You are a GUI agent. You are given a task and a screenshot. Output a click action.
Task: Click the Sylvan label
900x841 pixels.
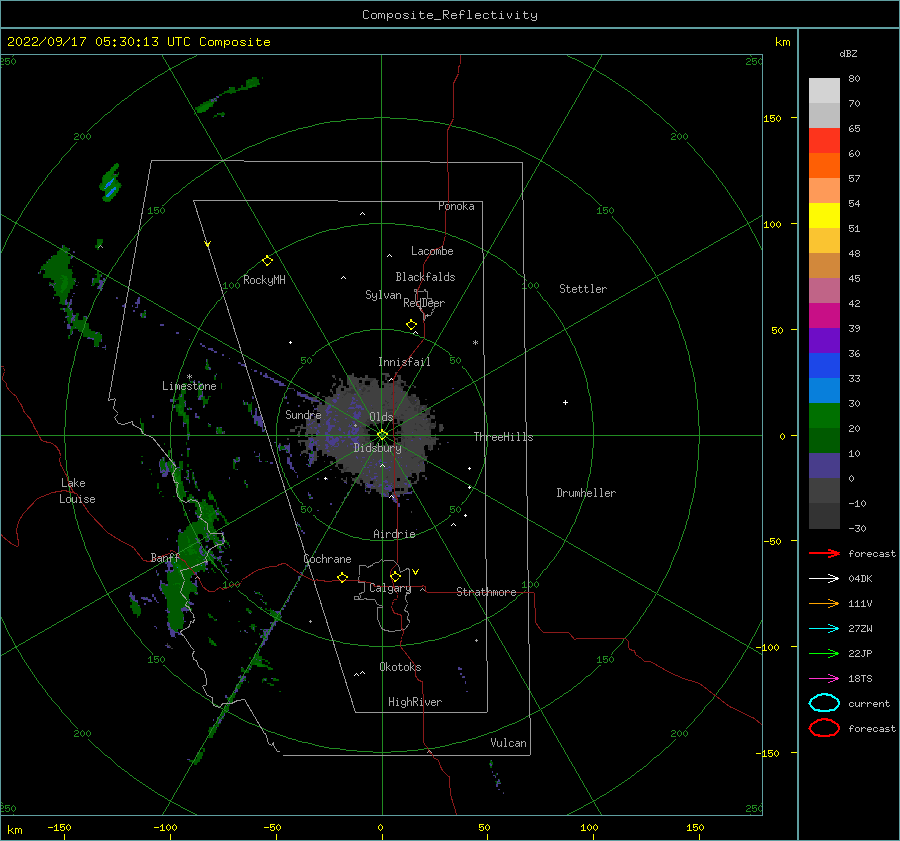[x=383, y=295]
